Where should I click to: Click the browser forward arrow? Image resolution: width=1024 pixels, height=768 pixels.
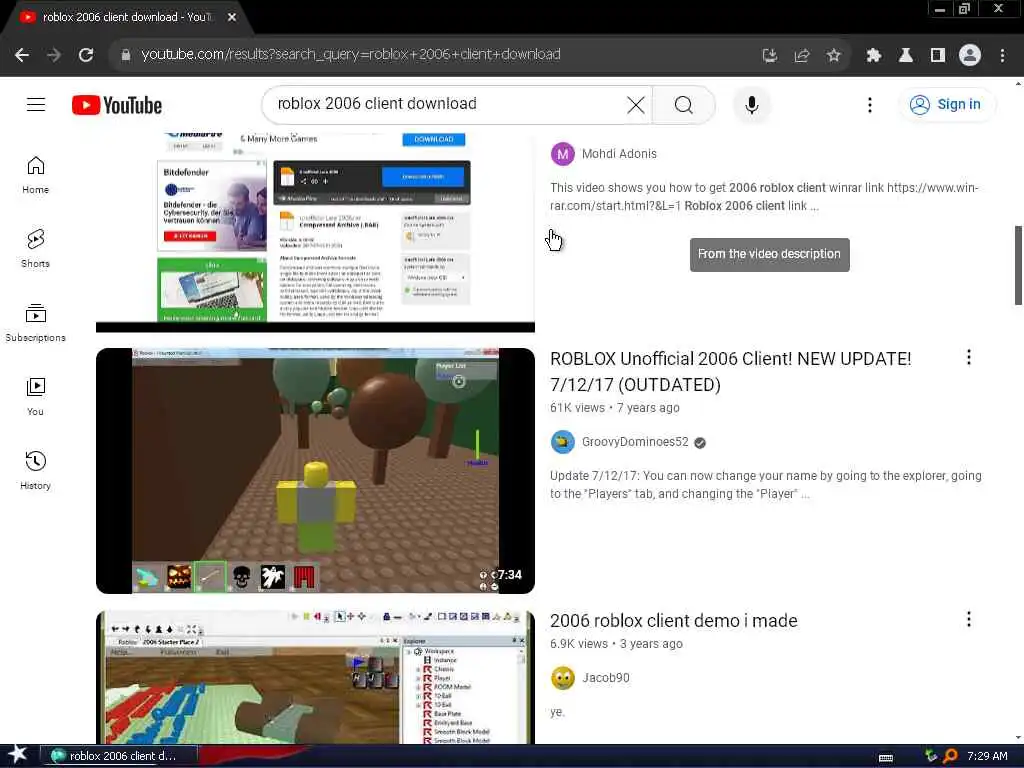(54, 55)
